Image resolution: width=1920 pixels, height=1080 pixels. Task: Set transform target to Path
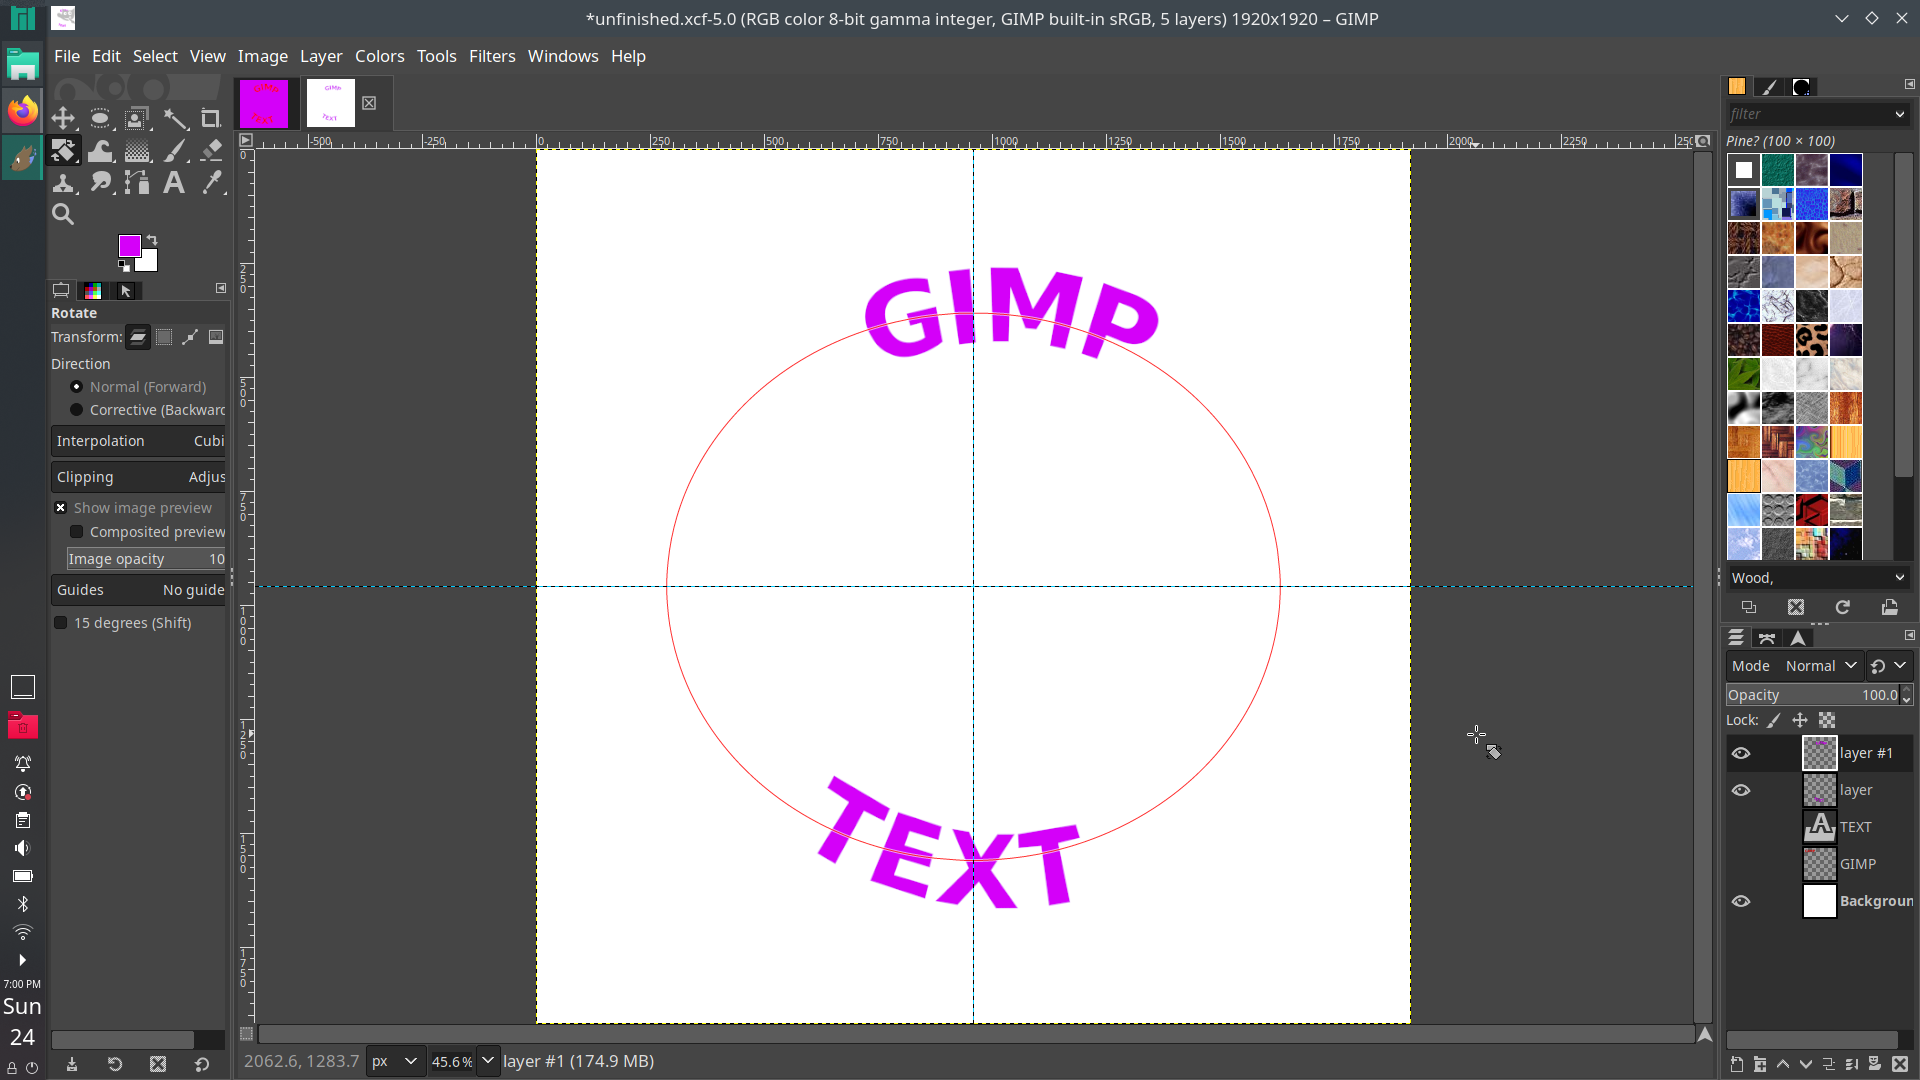coord(190,338)
